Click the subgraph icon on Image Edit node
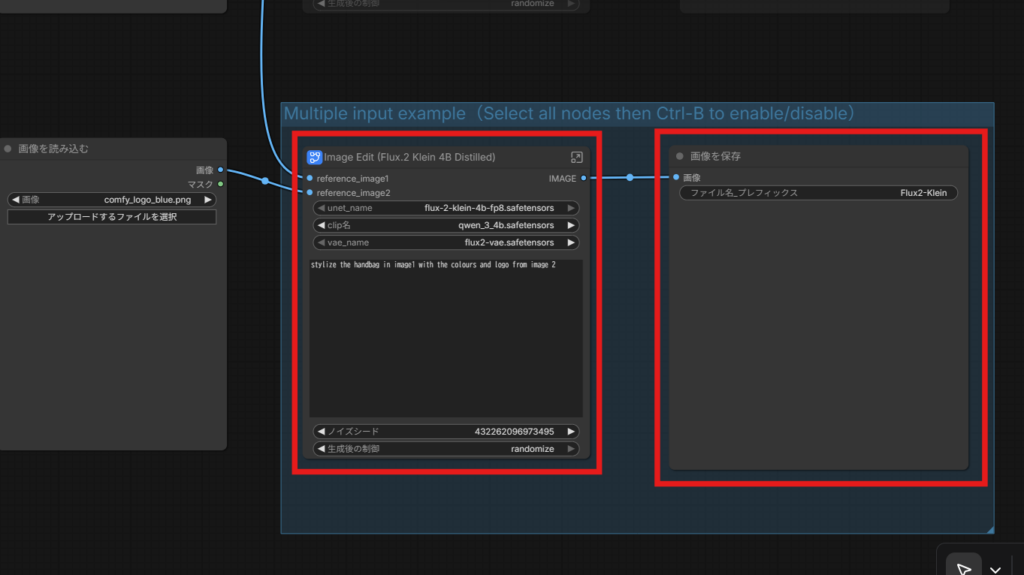Viewport: 1024px width, 575px height. click(314, 157)
